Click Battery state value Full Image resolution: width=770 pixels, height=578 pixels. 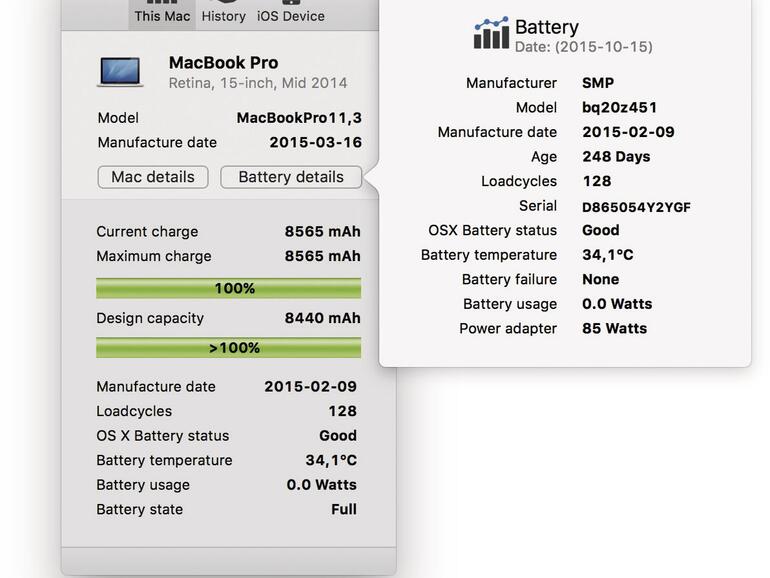[x=344, y=509]
